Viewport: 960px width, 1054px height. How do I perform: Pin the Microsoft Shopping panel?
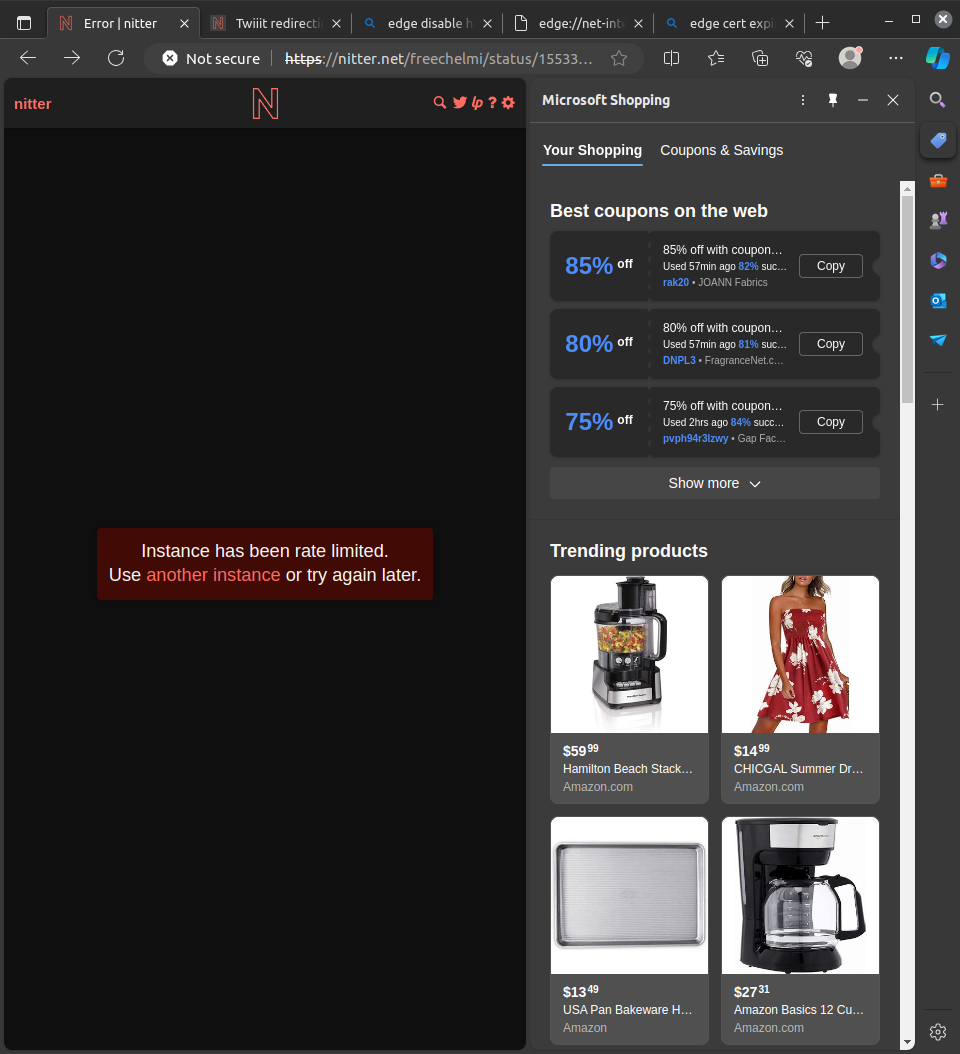(x=833, y=100)
